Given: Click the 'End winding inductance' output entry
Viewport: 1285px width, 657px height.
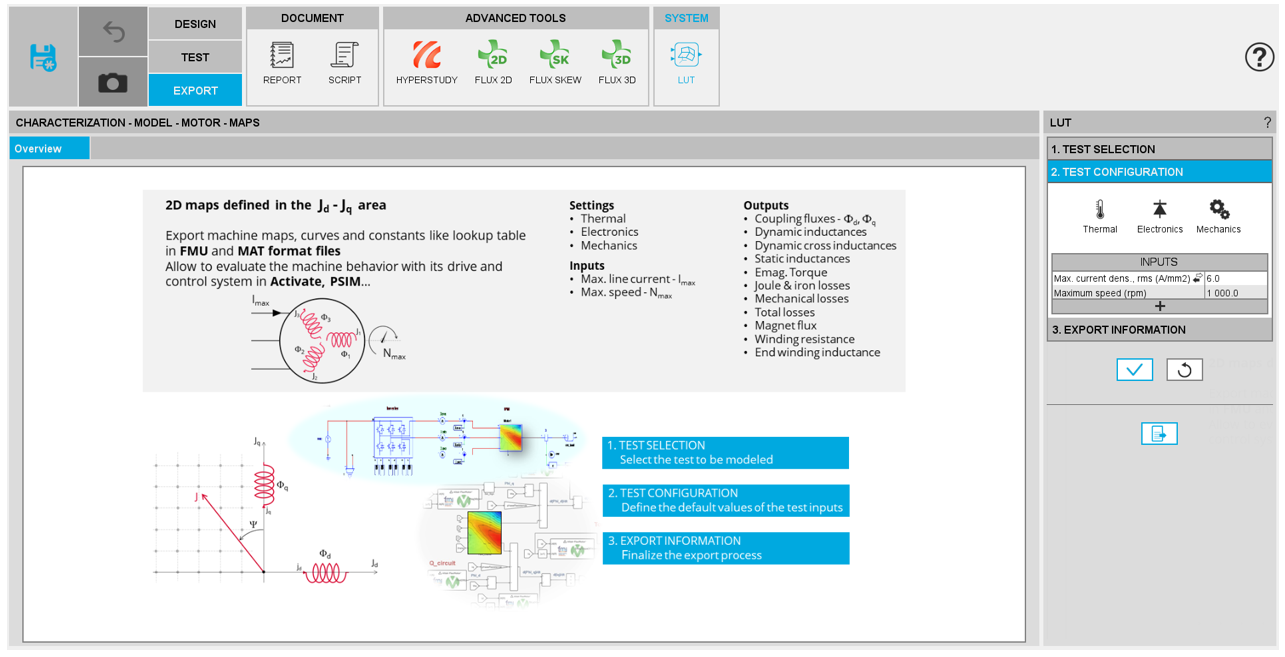Looking at the screenshot, I should [818, 352].
